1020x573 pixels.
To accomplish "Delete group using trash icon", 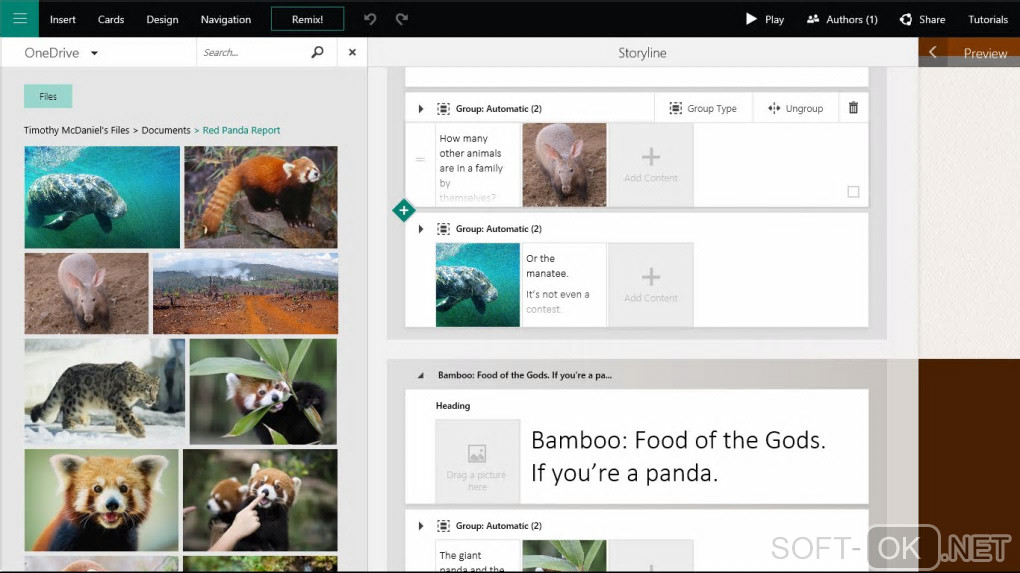I will pyautogui.click(x=853, y=108).
